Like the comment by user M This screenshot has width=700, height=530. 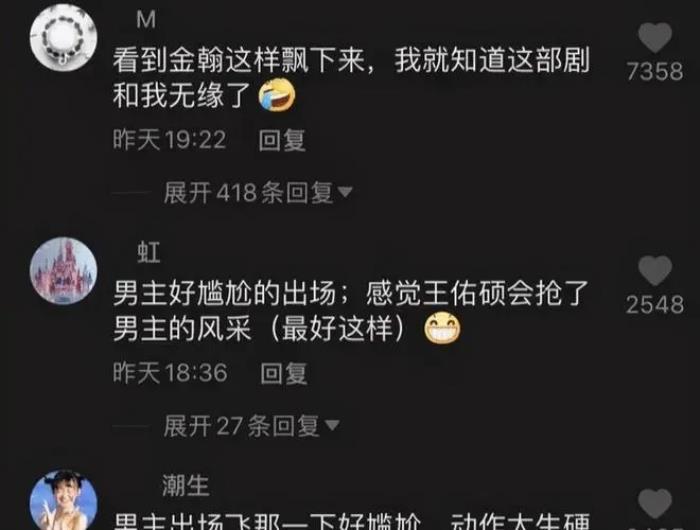[655, 38]
